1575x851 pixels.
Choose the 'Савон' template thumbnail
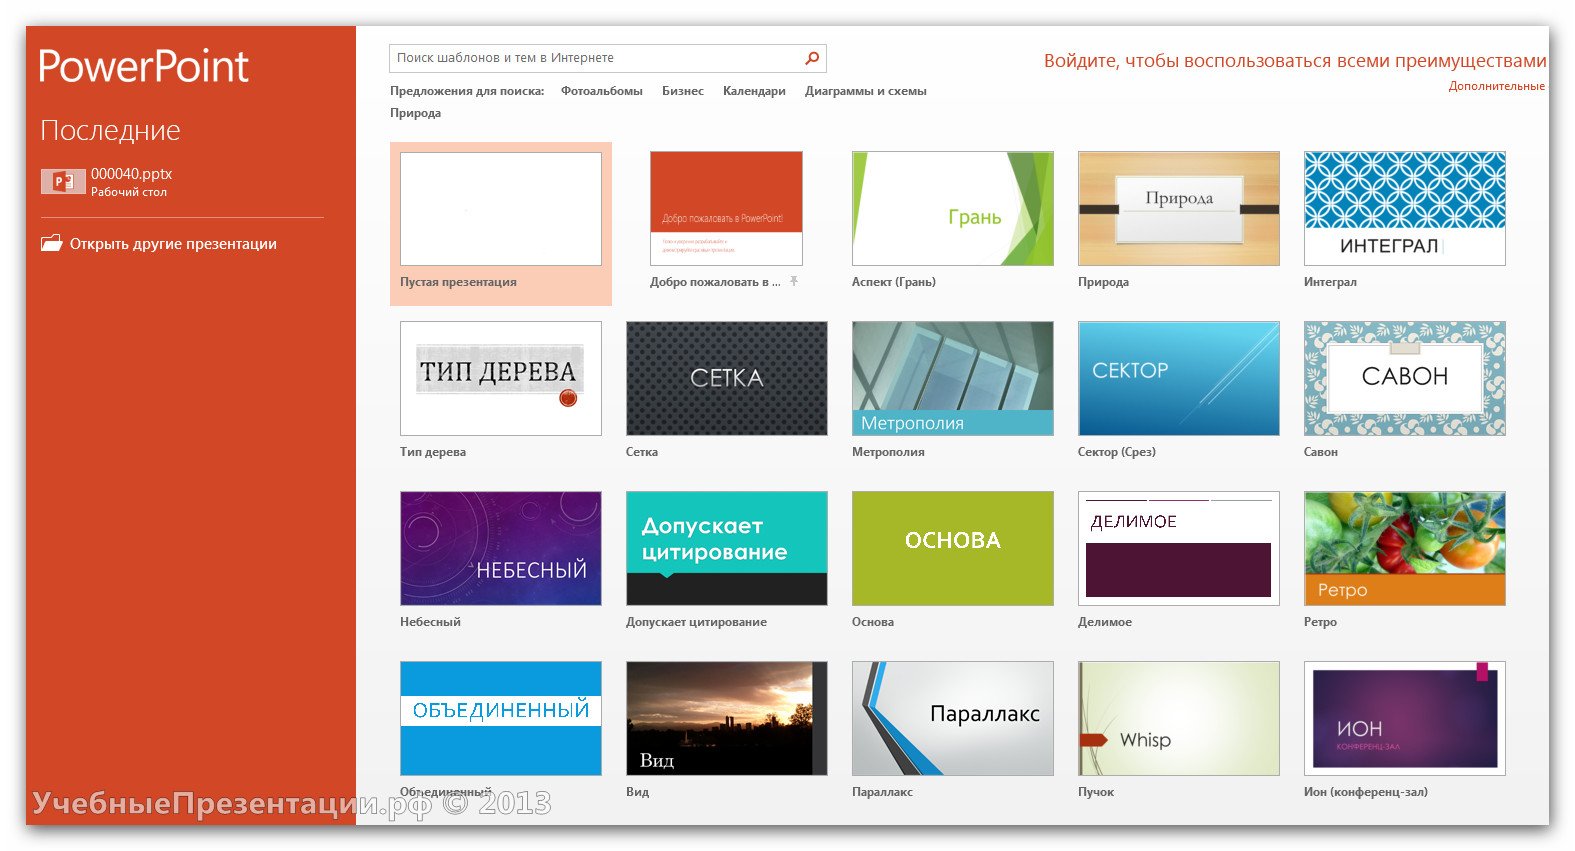(1405, 379)
